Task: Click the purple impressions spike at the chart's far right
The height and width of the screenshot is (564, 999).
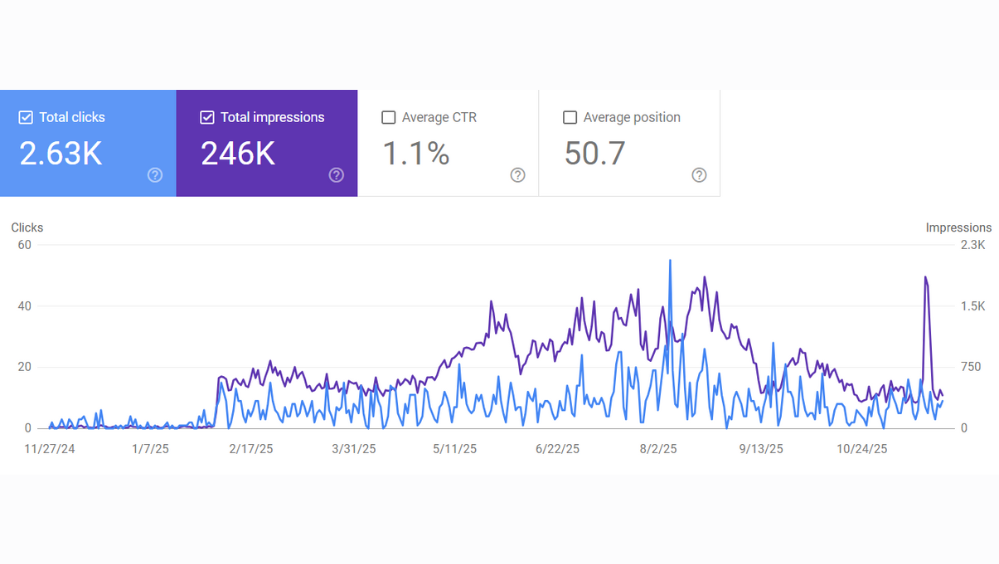Action: tap(926, 278)
